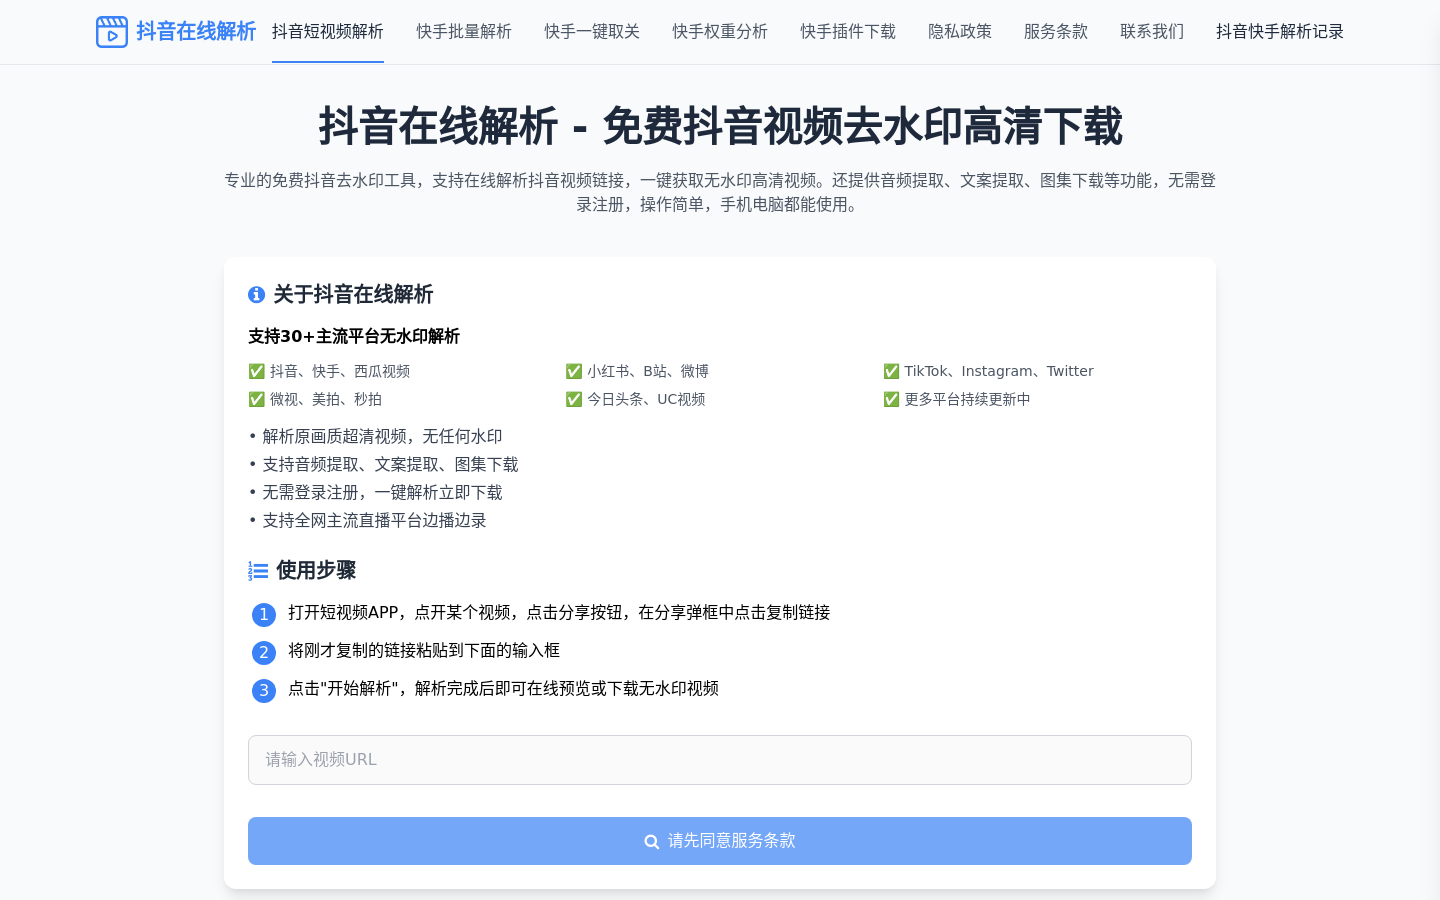The height and width of the screenshot is (900, 1440).
Task: Click the heading 使用步骤
Action: pyautogui.click(x=316, y=570)
